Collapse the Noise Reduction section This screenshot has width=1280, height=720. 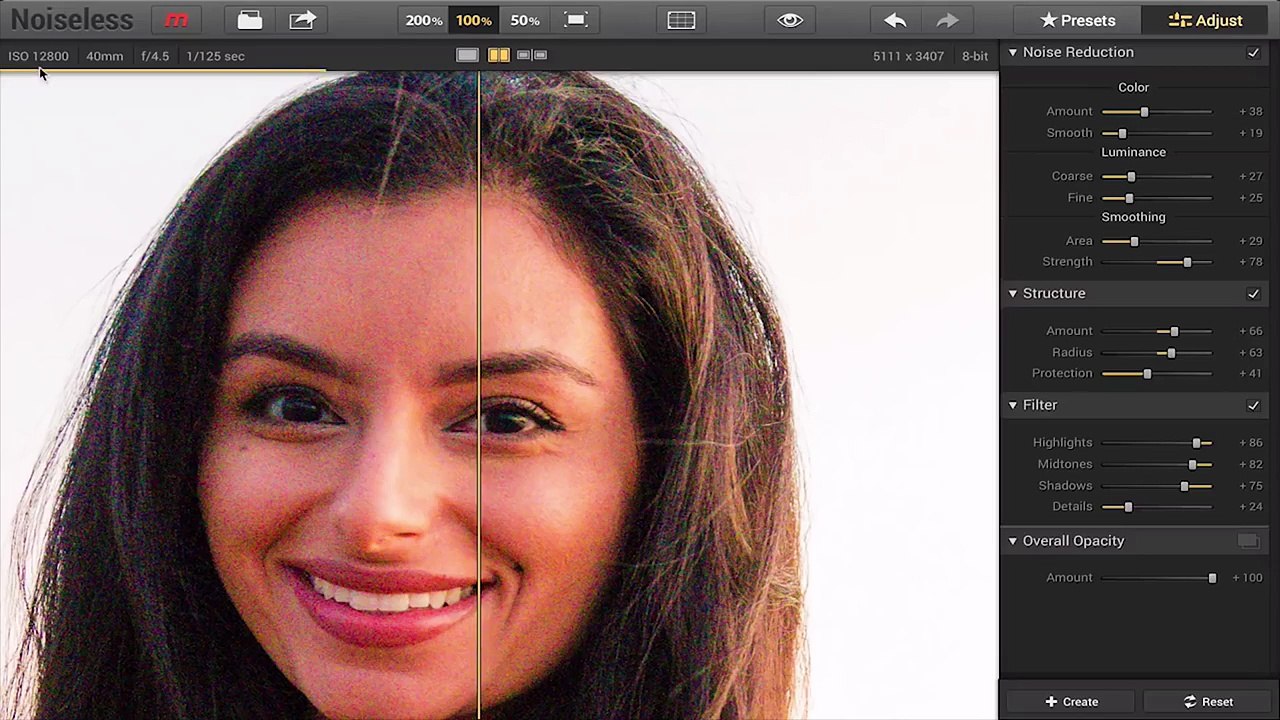coord(1013,52)
